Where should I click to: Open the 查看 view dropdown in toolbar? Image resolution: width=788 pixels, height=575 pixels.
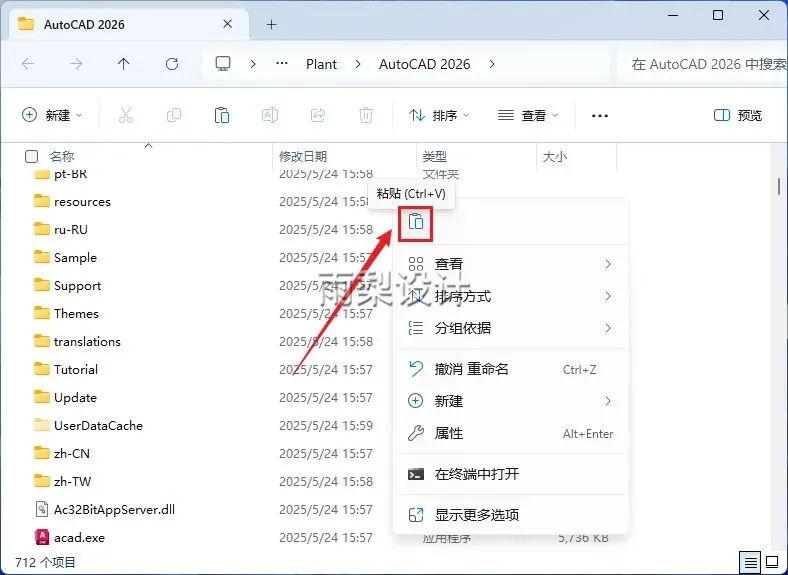click(x=528, y=116)
